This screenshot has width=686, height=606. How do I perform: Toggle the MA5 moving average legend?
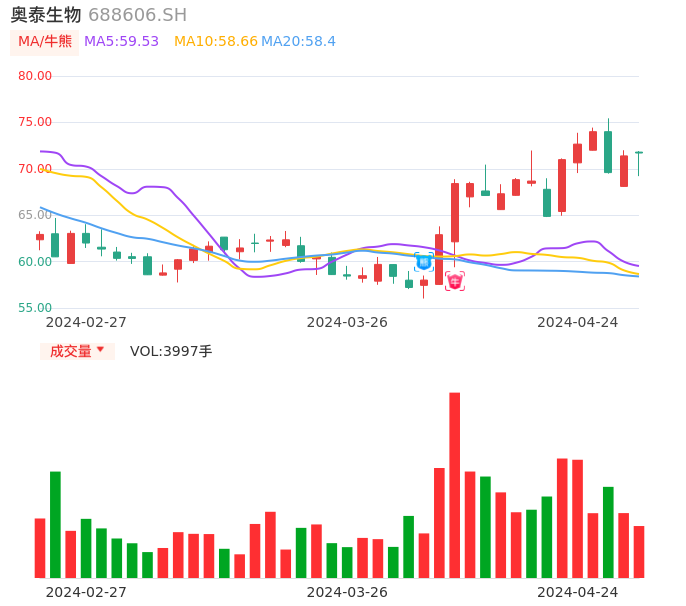tap(121, 42)
